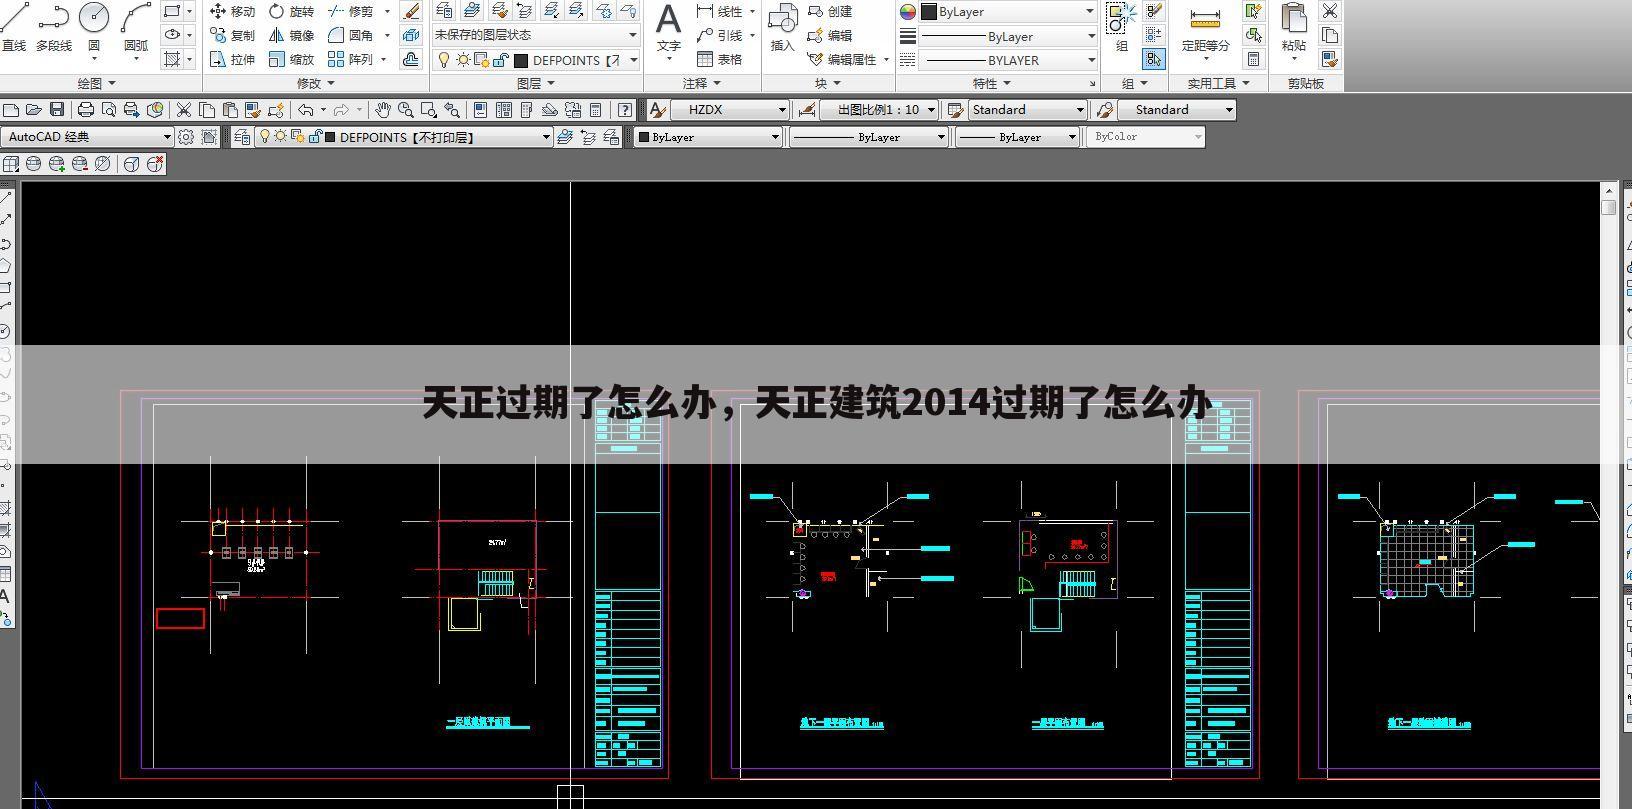Click the 复制 copy tool in 修改 panel
This screenshot has width=1632, height=809.
pos(232,35)
